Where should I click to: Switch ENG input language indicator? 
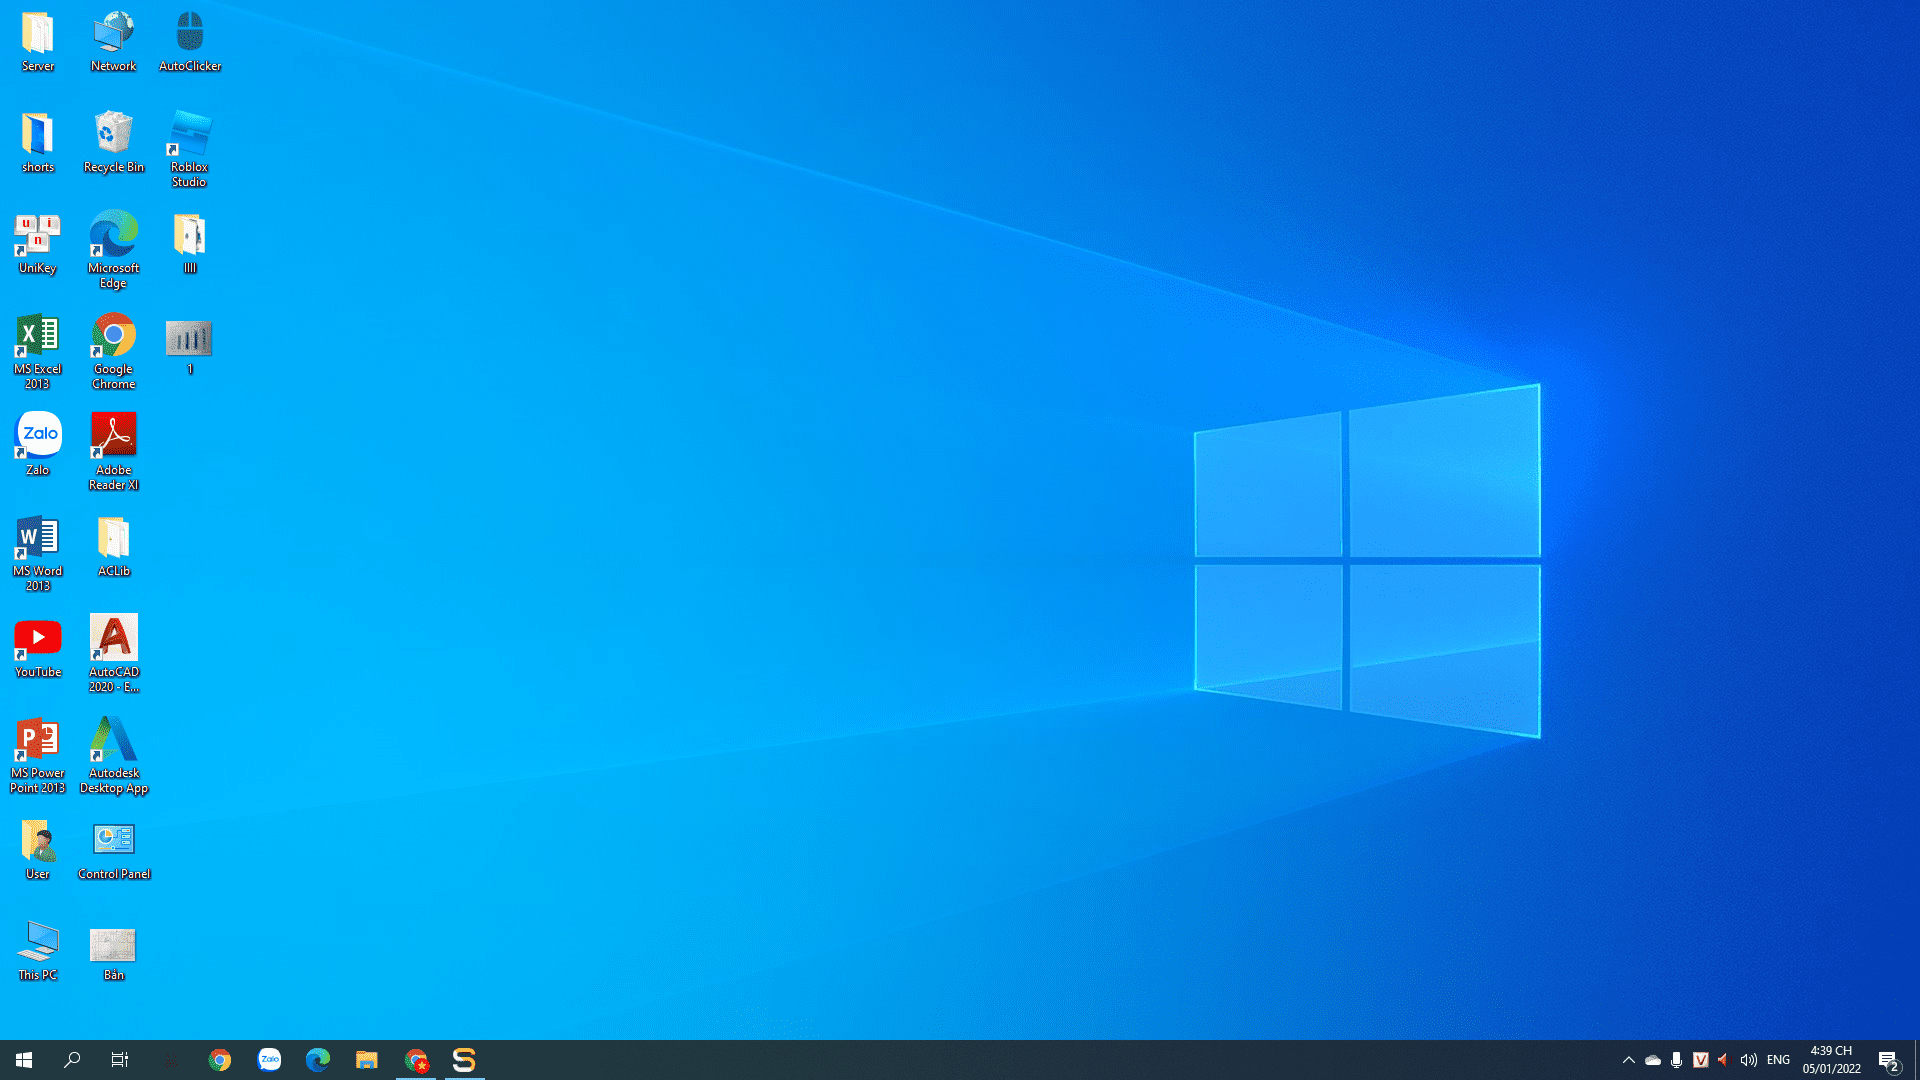[1778, 1060]
